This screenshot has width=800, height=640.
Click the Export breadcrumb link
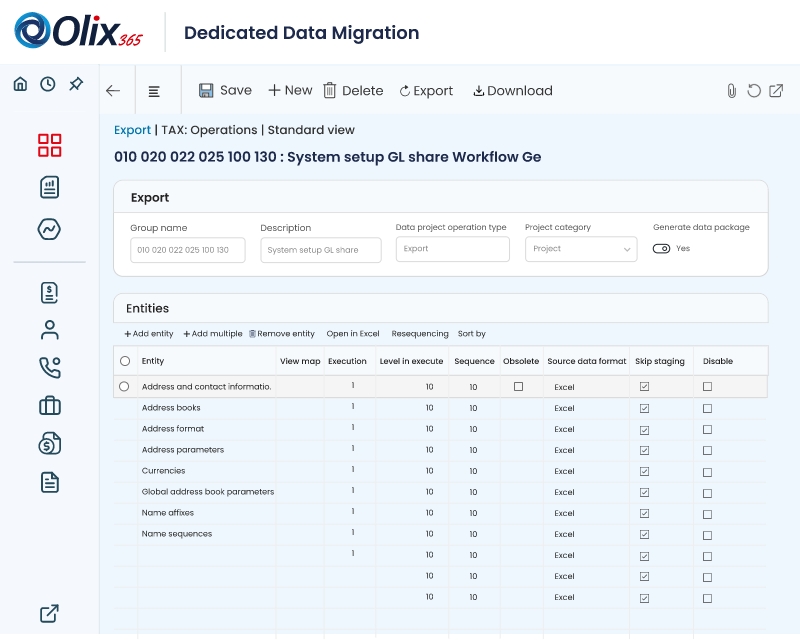[x=132, y=130]
